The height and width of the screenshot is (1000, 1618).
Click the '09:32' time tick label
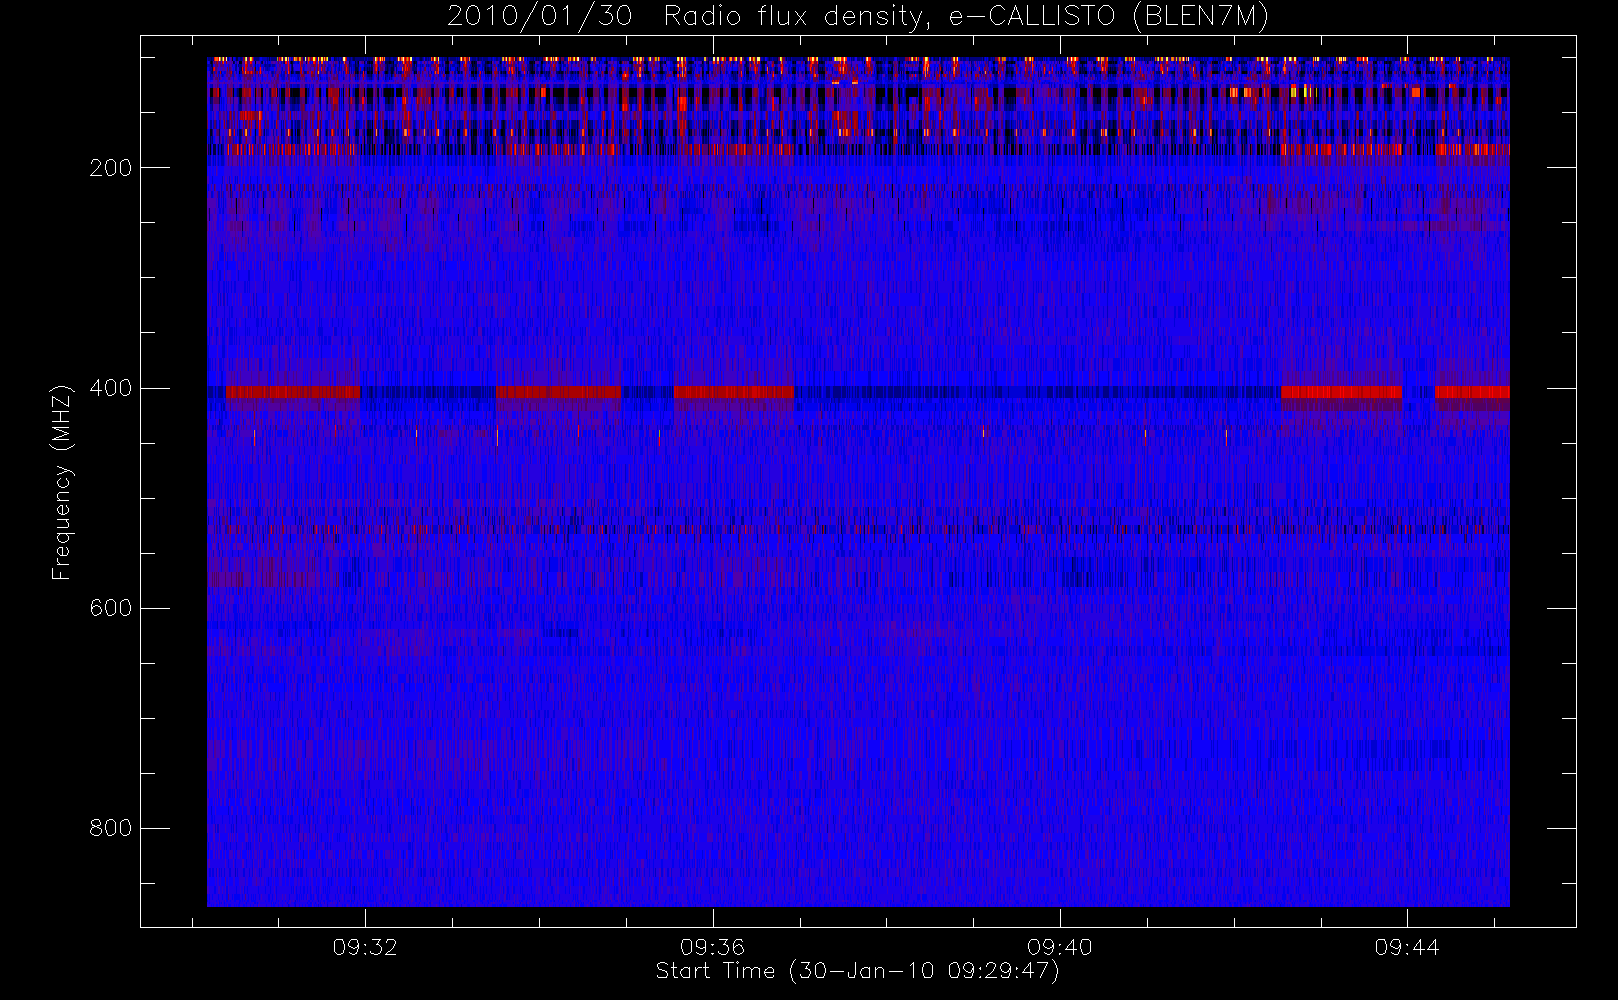pyautogui.click(x=365, y=947)
